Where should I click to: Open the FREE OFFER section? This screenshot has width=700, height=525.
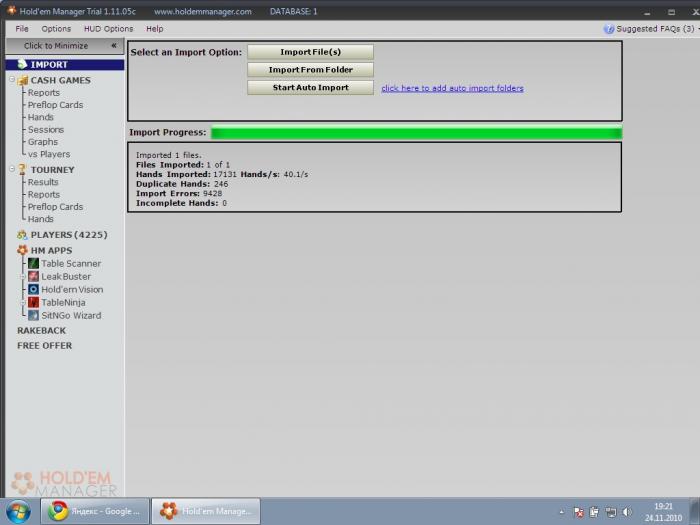point(45,346)
